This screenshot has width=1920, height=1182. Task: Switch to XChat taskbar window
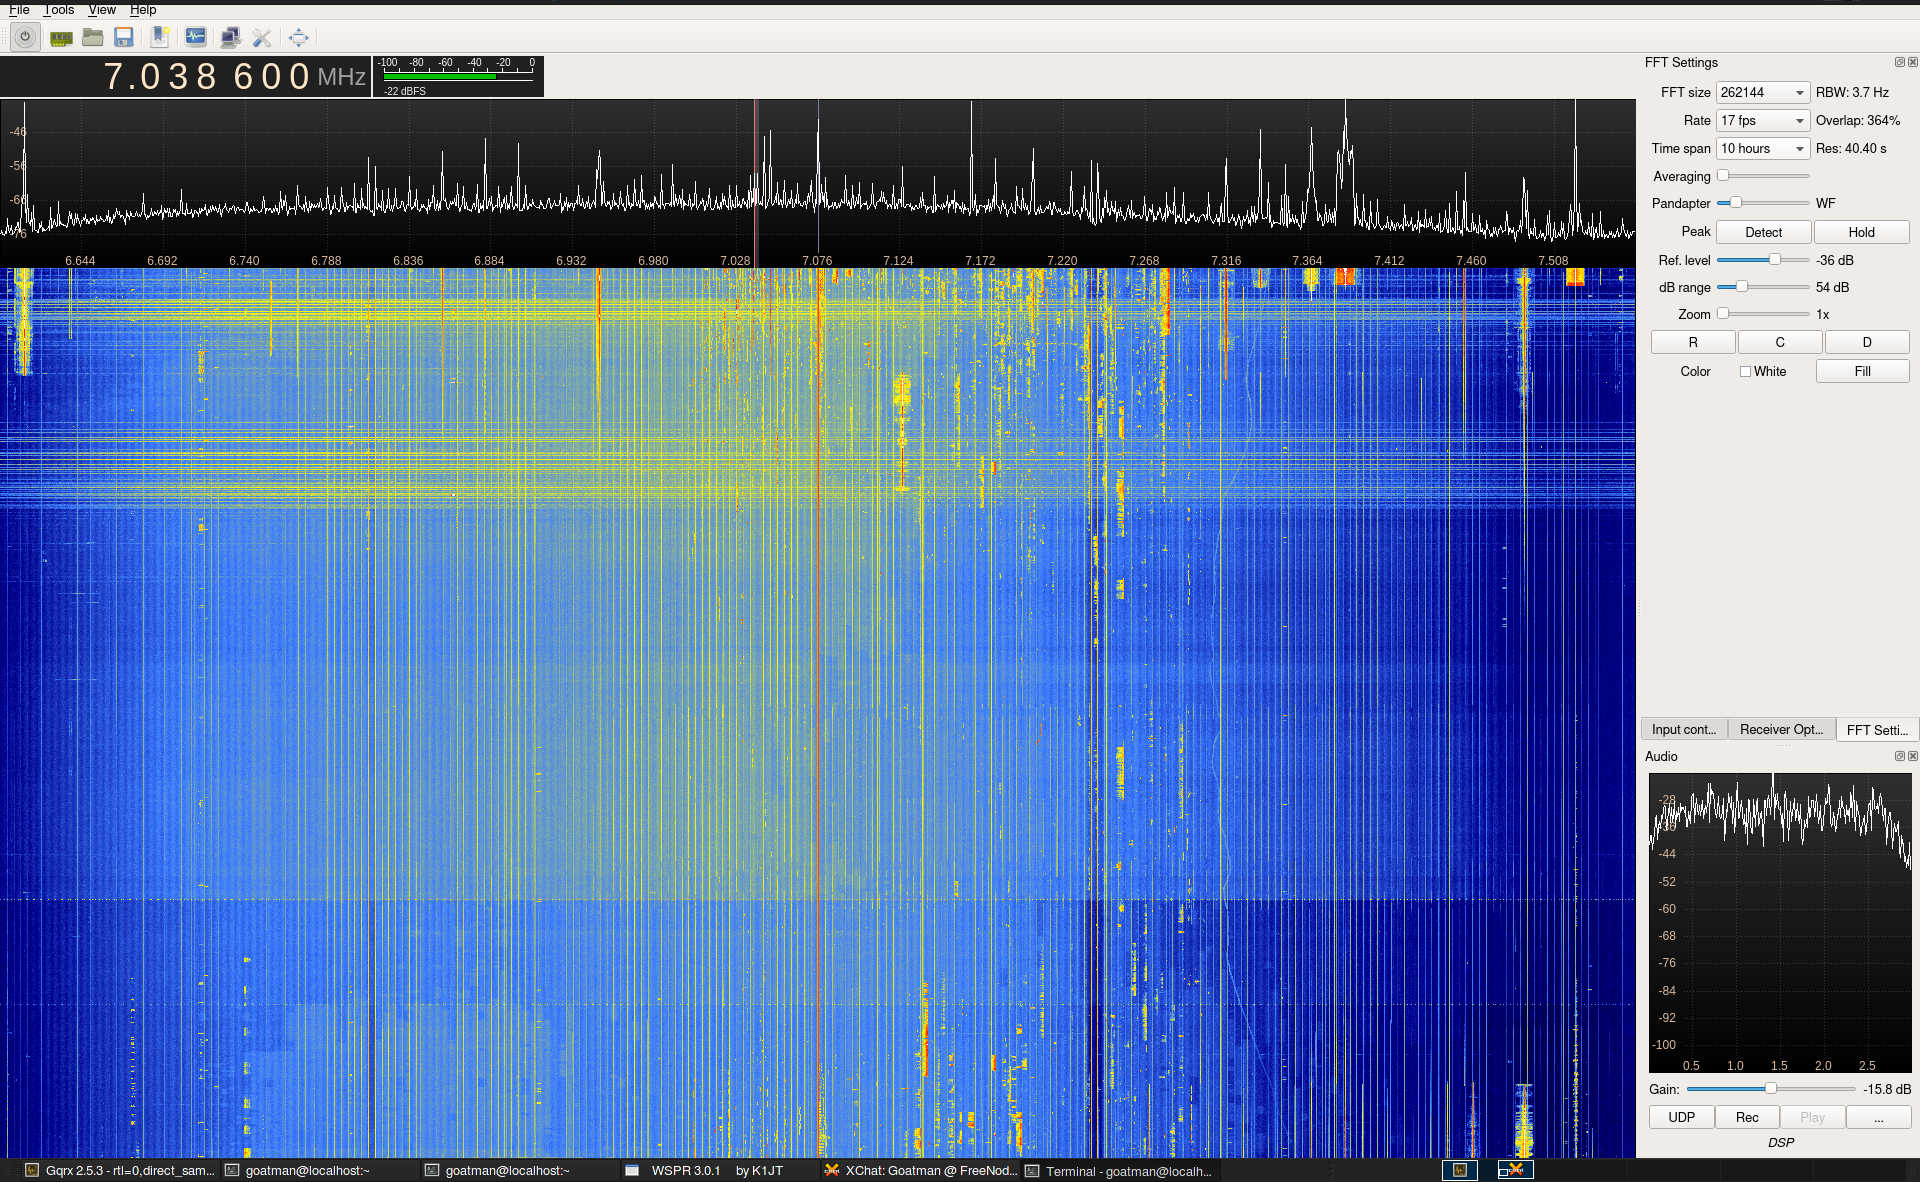(x=921, y=1170)
